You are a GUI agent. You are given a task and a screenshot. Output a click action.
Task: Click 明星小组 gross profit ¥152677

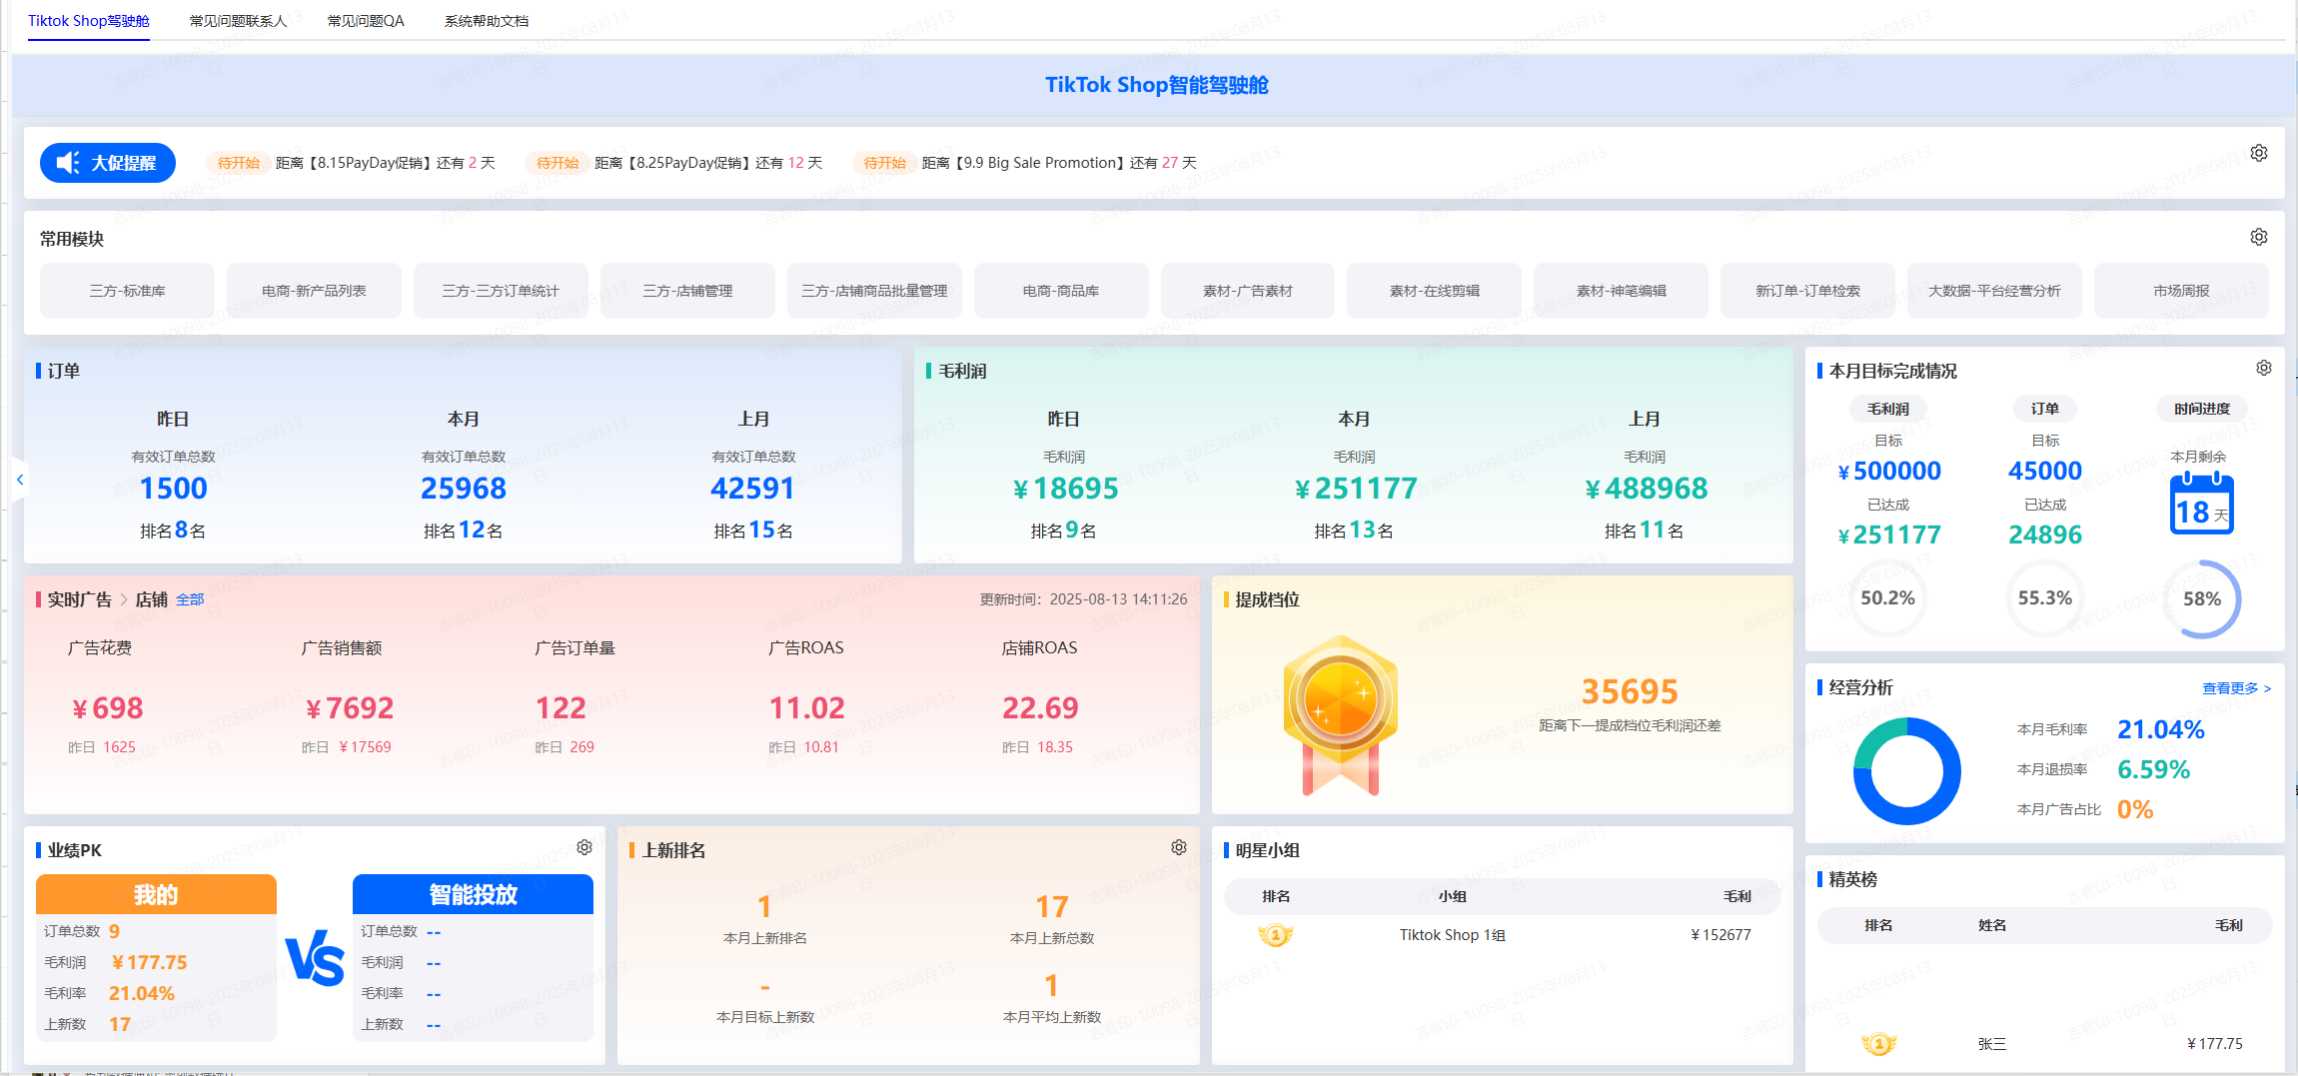1721,935
